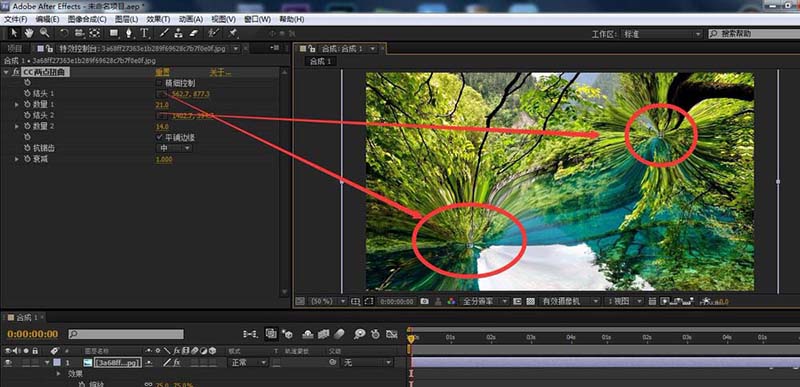Select the Zoom magnifier tool
800x387 pixels.
[44, 33]
